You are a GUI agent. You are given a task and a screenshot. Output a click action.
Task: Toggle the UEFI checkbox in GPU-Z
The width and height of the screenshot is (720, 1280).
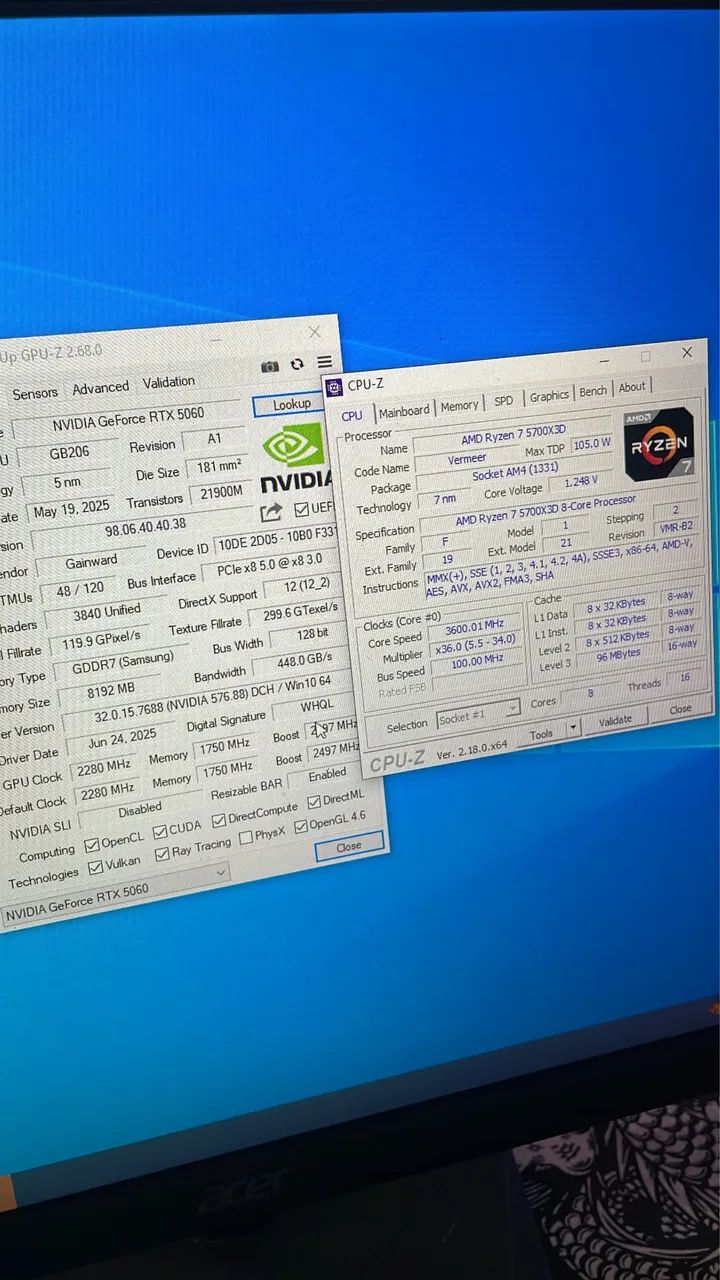point(302,510)
